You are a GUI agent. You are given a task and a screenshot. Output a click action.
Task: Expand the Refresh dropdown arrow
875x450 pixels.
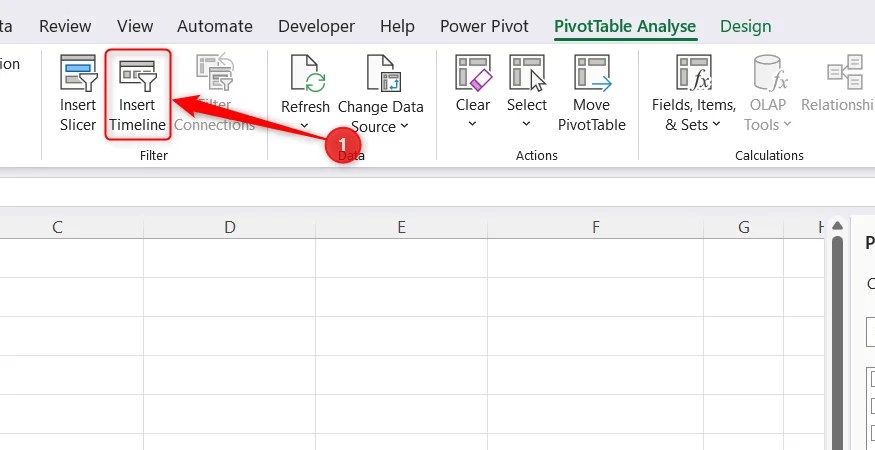(305, 126)
